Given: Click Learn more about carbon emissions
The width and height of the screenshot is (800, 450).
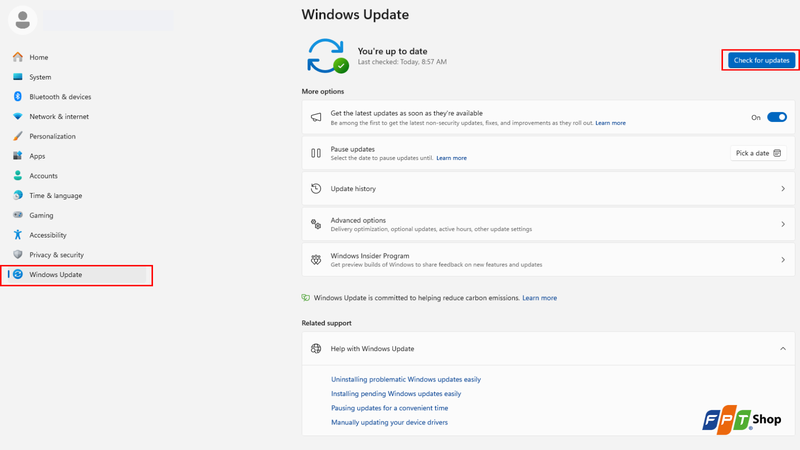Looking at the screenshot, I should (539, 298).
